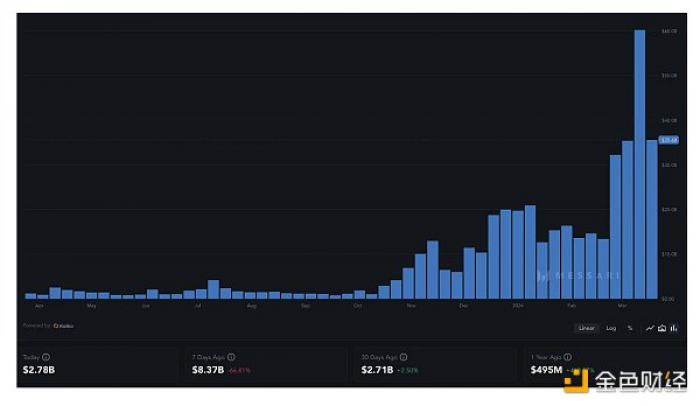
Task: Click the $60.0B y-axis label
Action: click(669, 31)
